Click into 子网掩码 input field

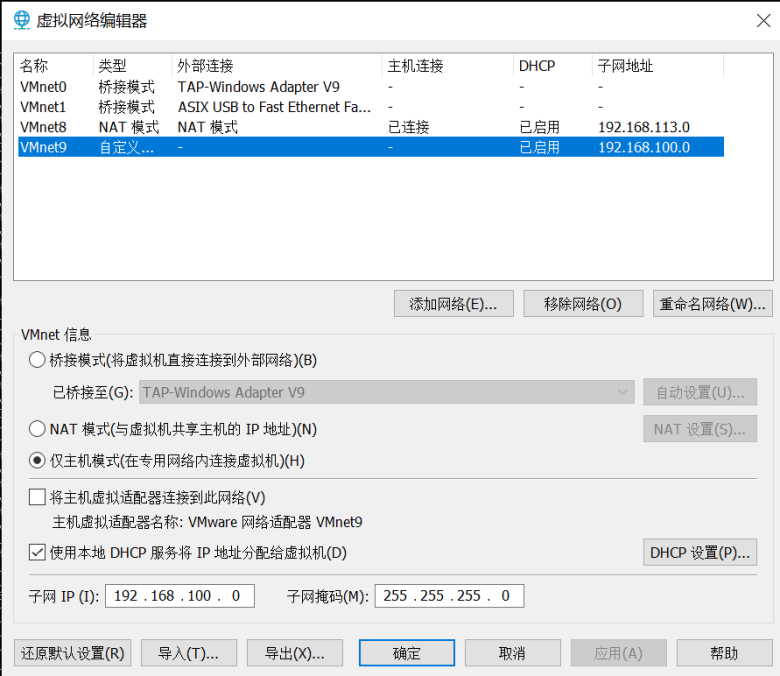point(449,596)
